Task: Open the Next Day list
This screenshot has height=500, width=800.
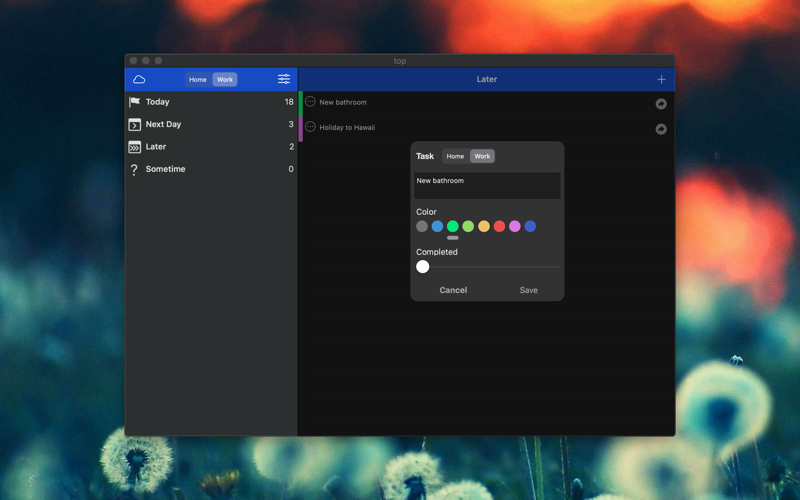Action: pyautogui.click(x=211, y=124)
